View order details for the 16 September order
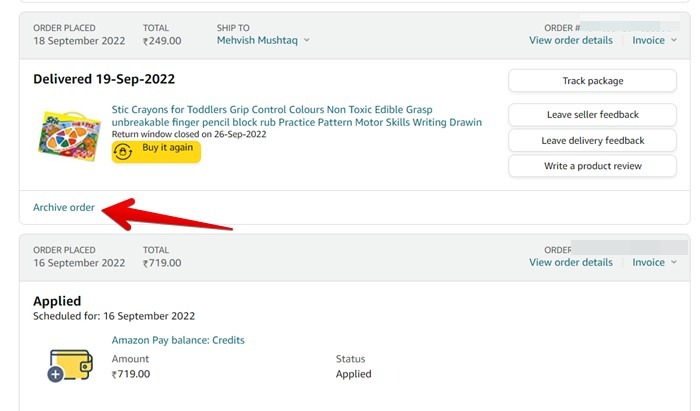The image size is (700, 411). coord(571,262)
